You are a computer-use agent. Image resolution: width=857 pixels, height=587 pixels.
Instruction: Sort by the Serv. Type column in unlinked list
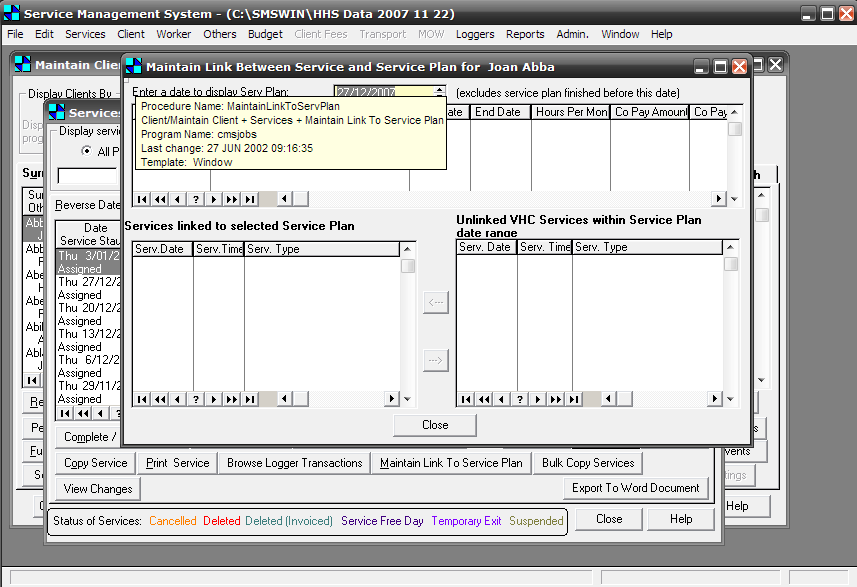(x=645, y=247)
